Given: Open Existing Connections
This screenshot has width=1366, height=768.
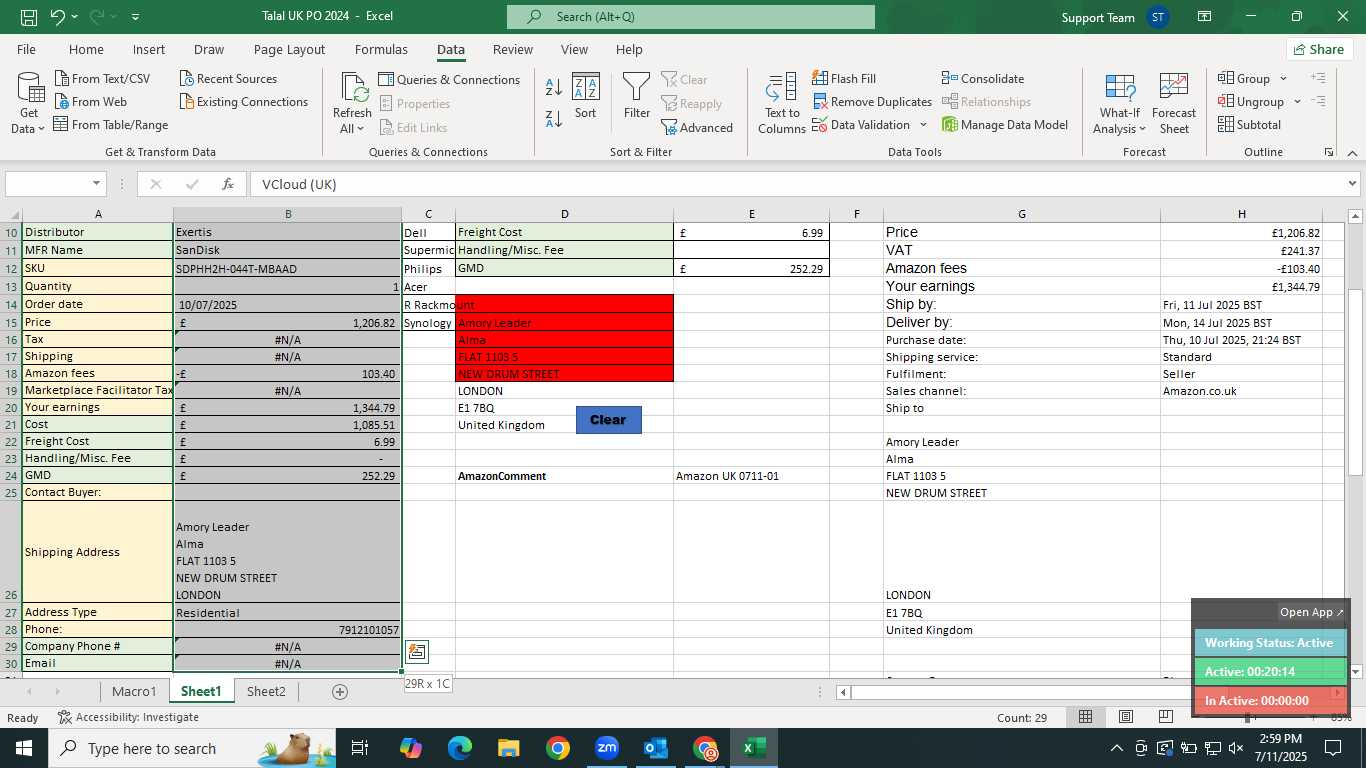Looking at the screenshot, I should tap(244, 102).
